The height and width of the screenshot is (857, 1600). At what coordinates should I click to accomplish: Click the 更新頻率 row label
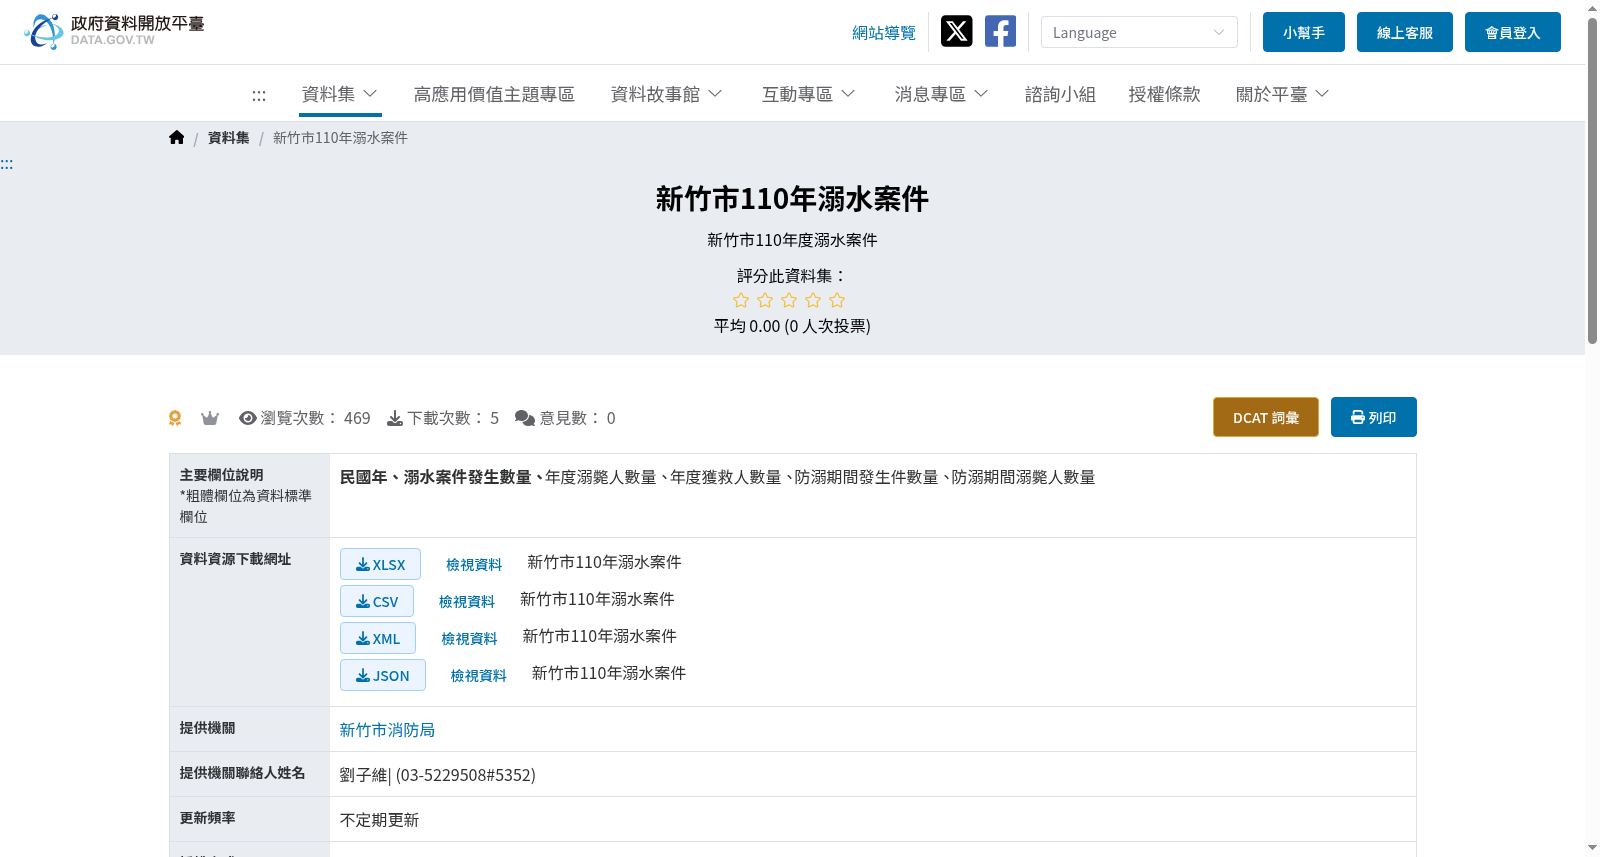[x=208, y=818]
